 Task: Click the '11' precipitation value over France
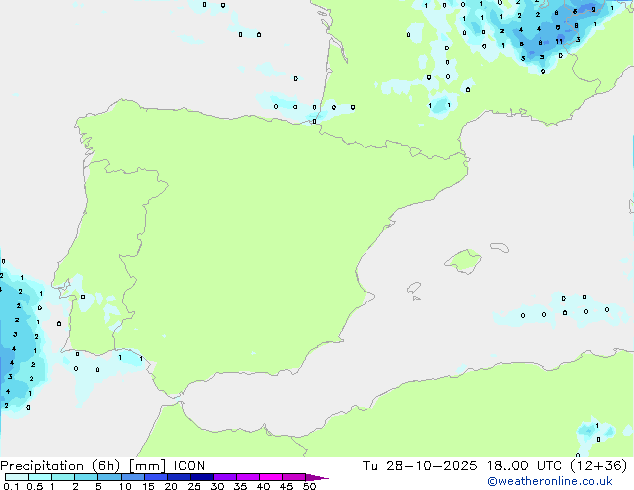click(x=559, y=41)
